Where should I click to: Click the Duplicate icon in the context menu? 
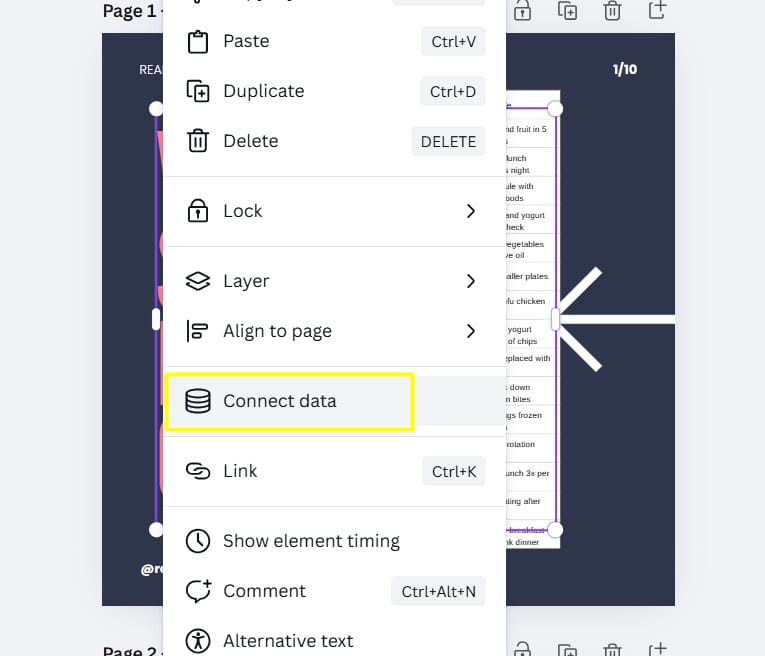pos(198,91)
